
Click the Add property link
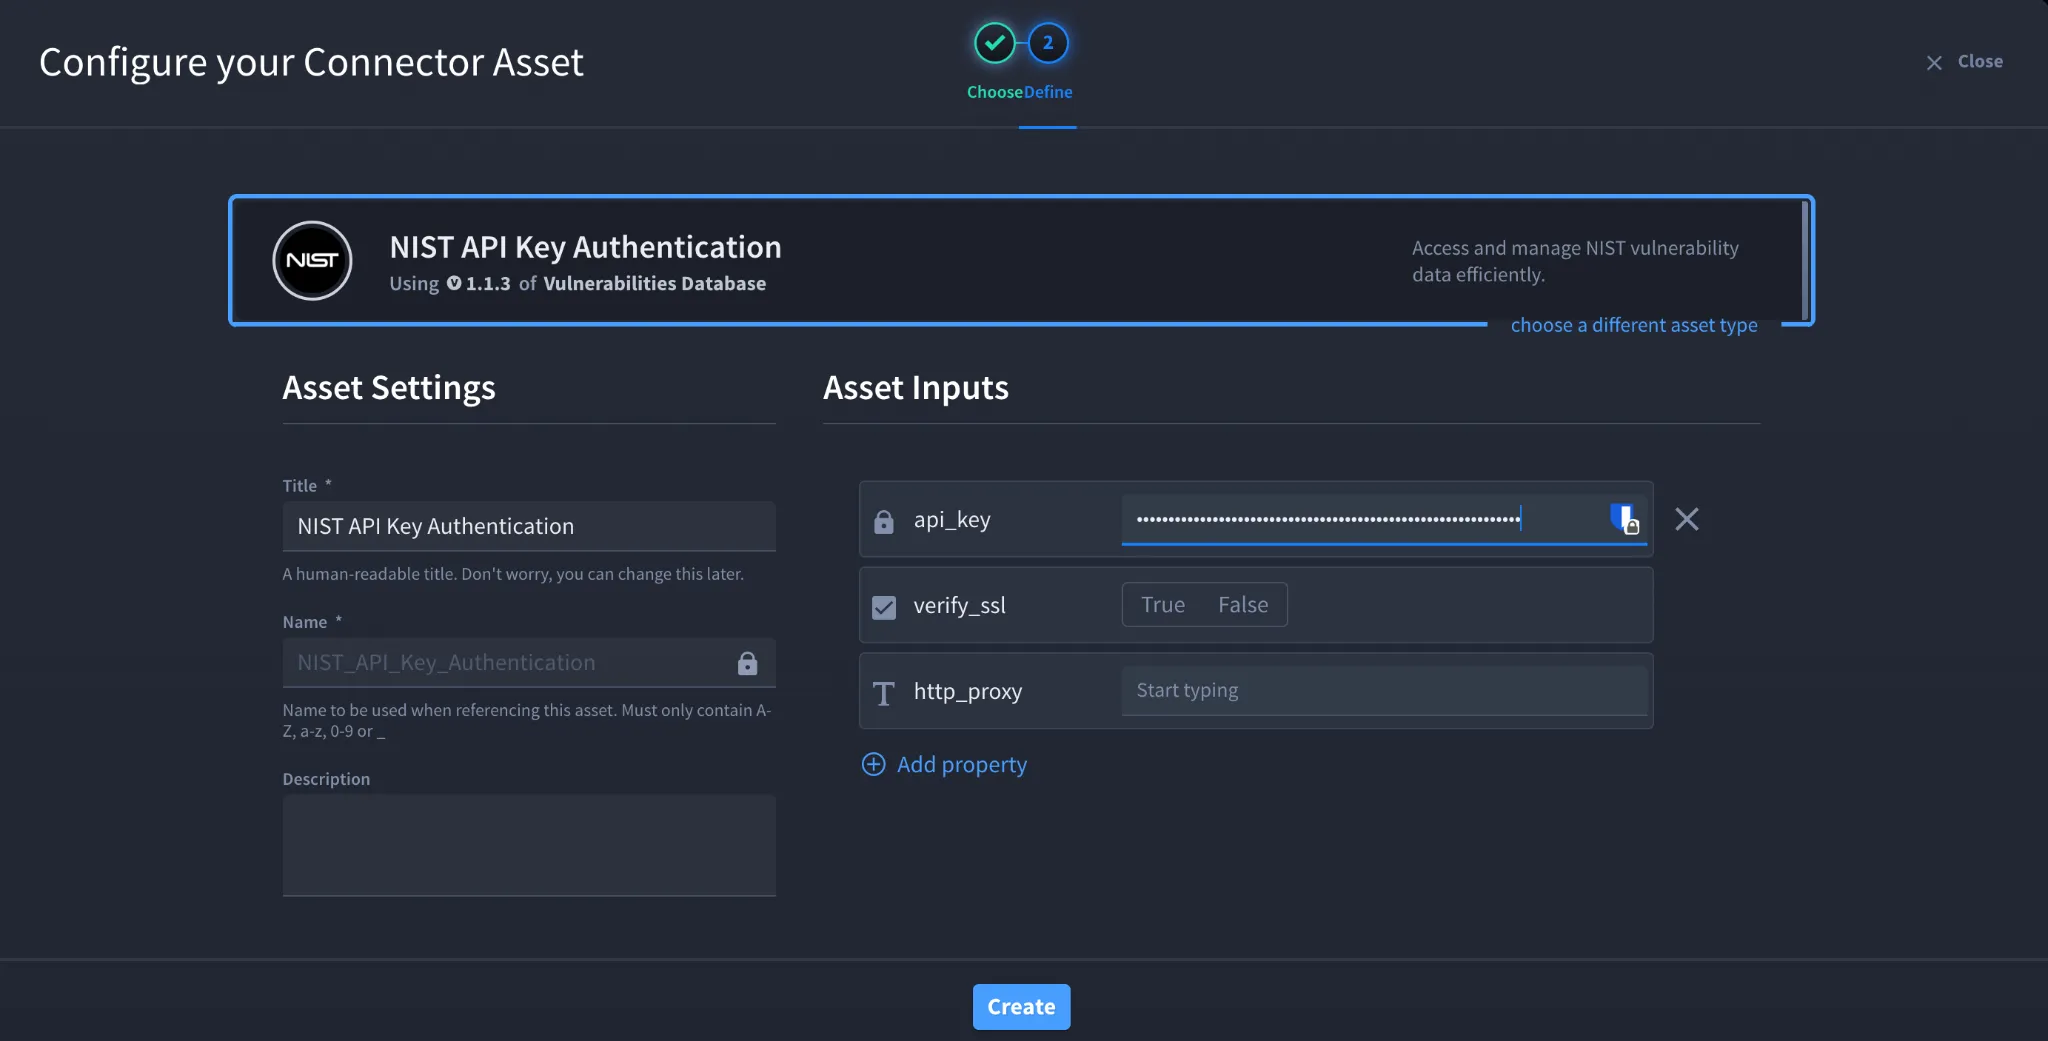click(961, 765)
